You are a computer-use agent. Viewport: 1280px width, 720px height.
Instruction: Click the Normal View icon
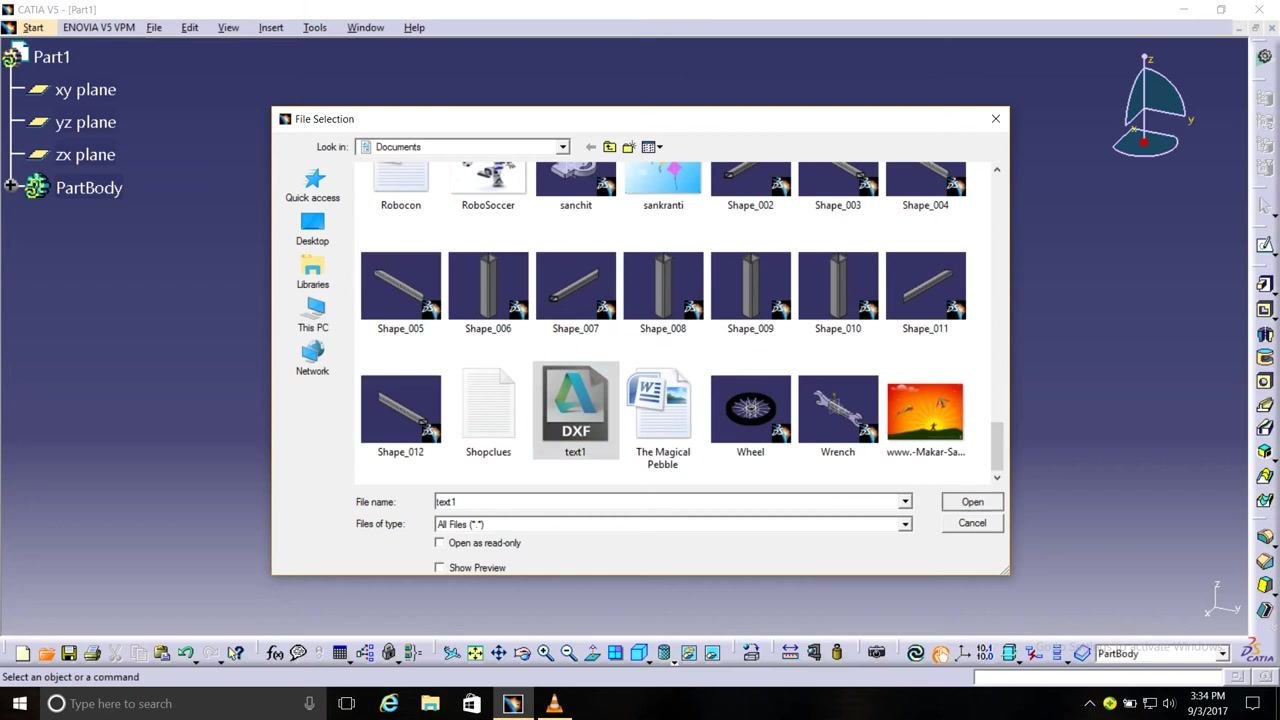592,653
